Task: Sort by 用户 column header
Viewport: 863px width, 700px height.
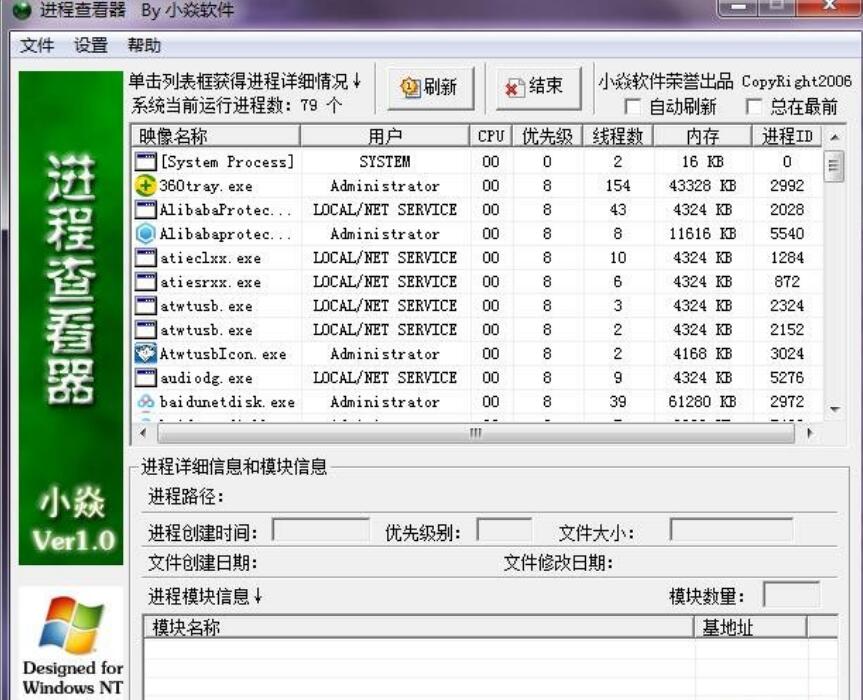Action: (x=385, y=136)
